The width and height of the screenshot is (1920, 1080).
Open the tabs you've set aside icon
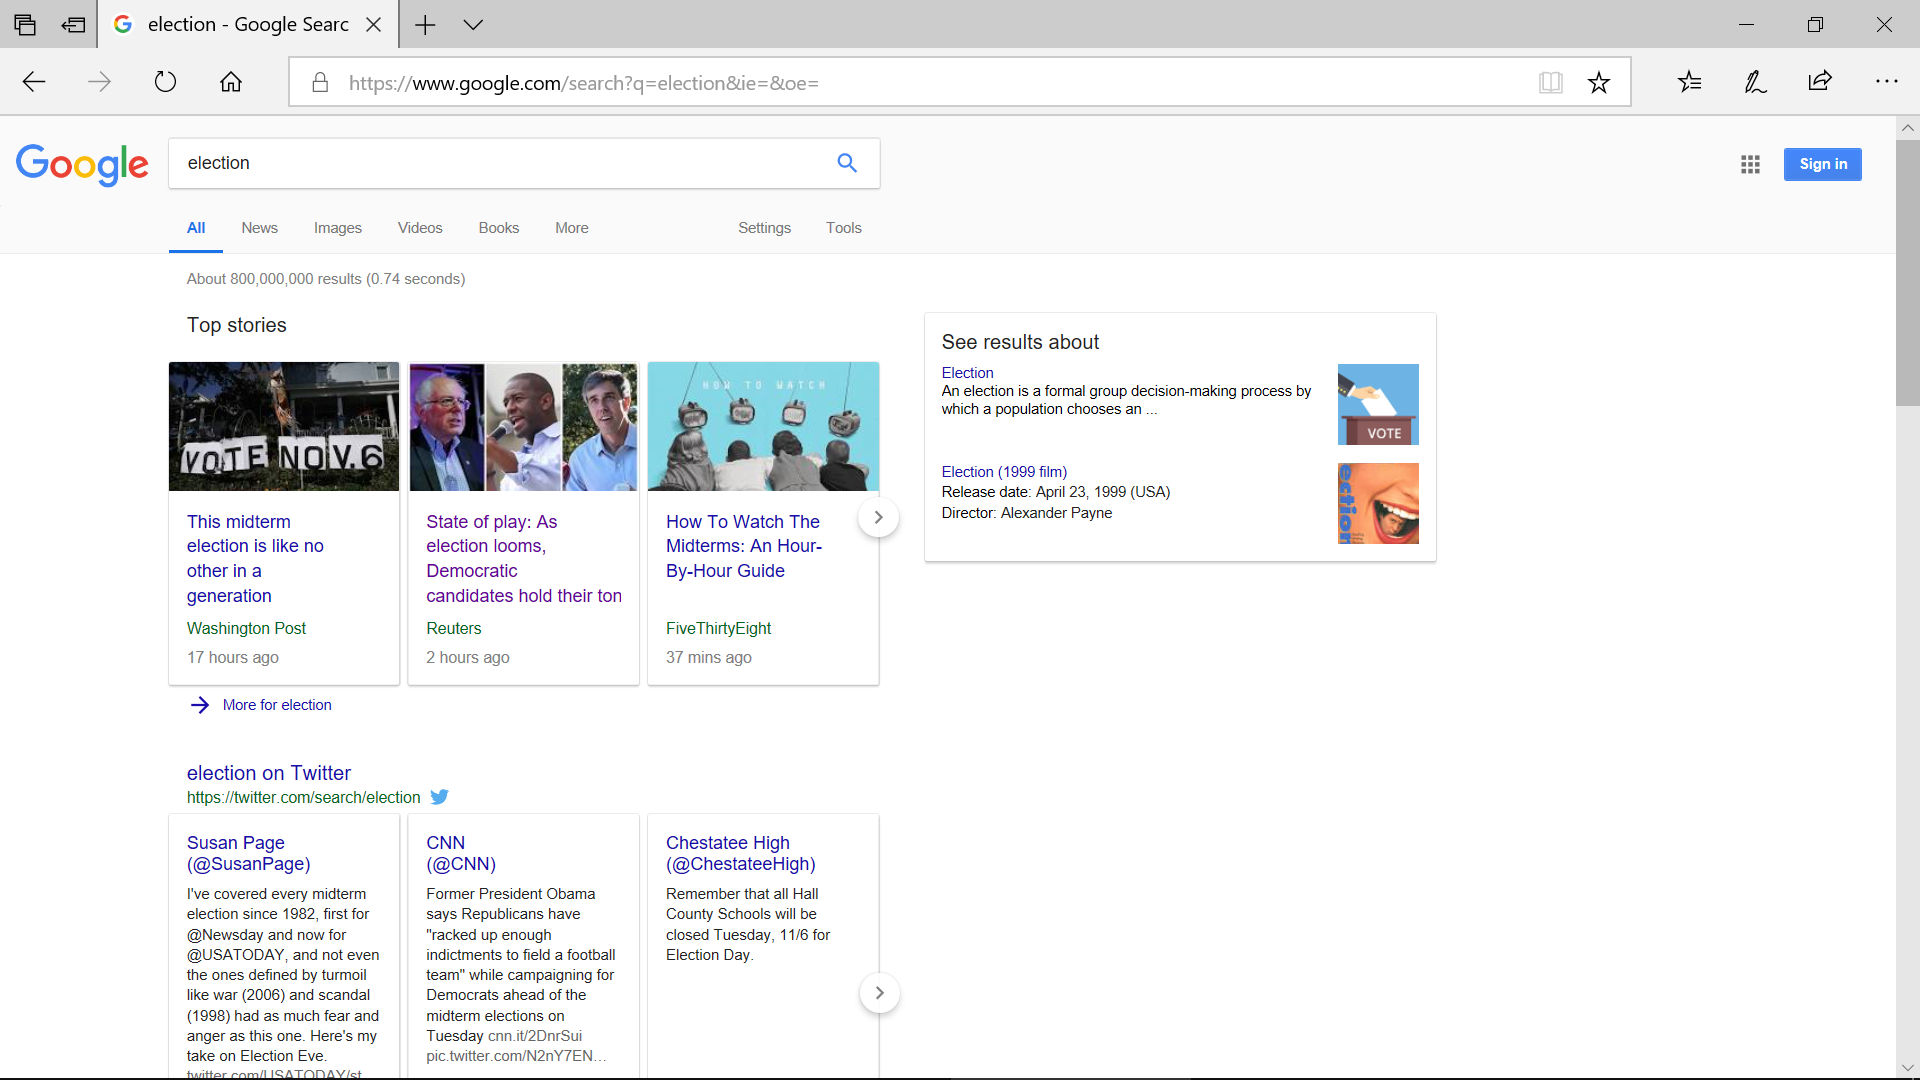(25, 25)
